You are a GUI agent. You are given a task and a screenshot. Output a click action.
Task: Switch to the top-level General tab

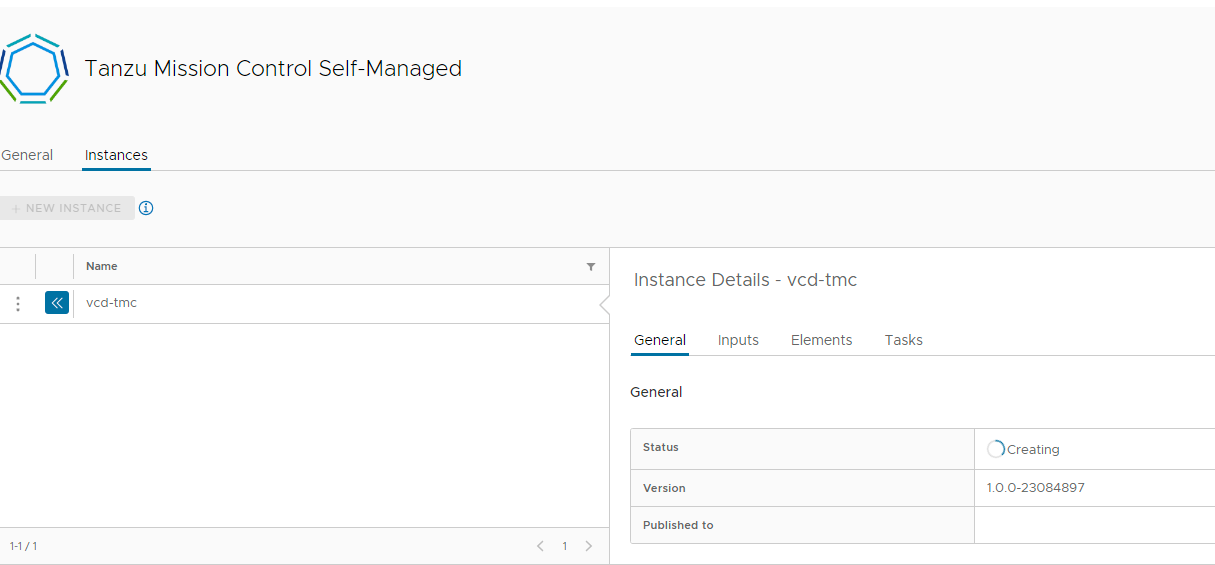point(27,155)
